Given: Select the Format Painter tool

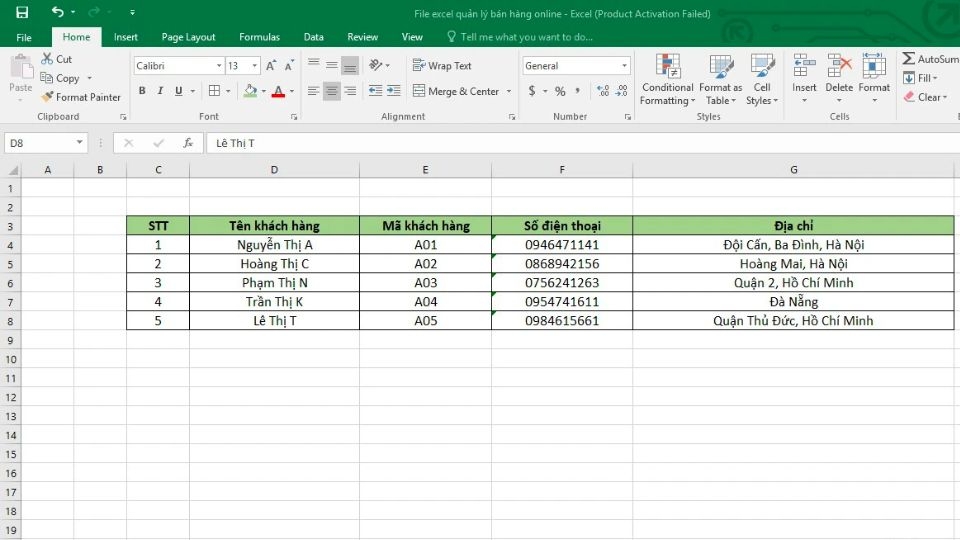Looking at the screenshot, I should 81,97.
